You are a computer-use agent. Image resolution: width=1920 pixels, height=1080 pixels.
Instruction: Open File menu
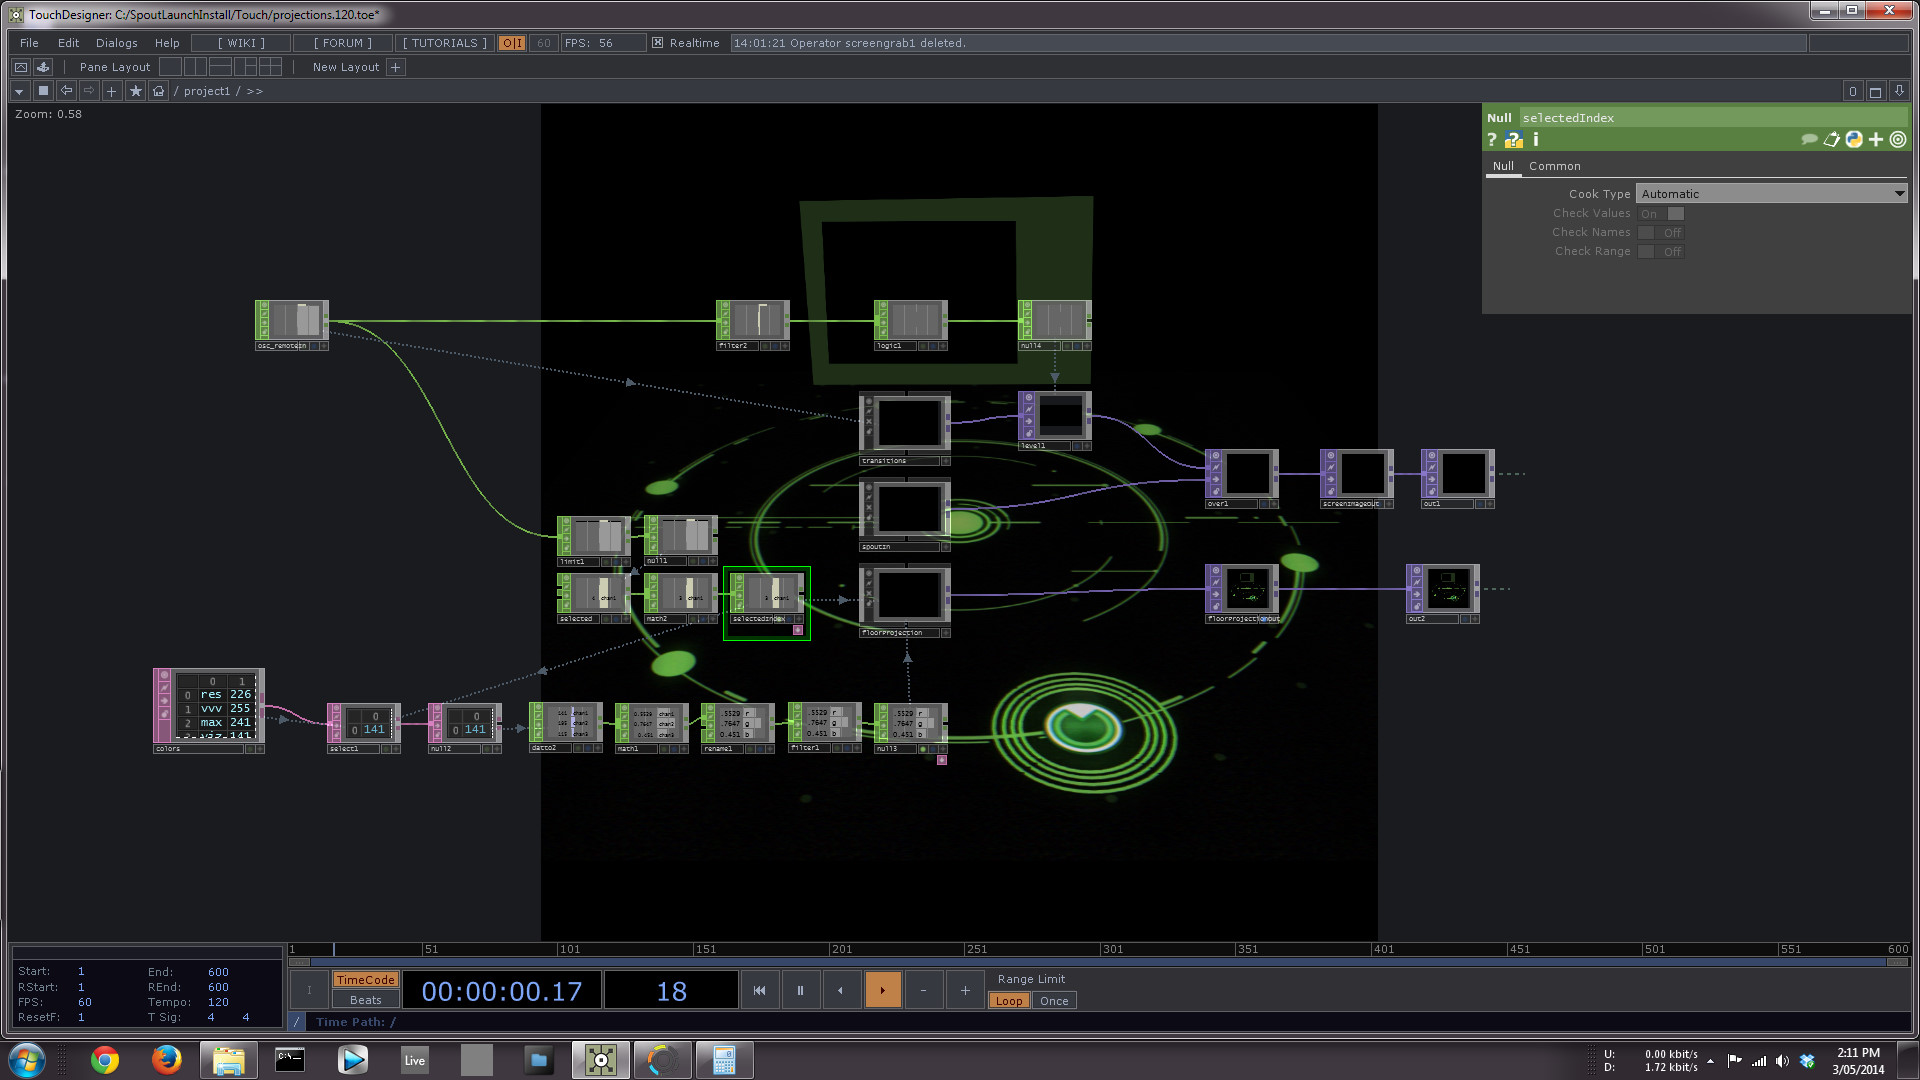pyautogui.click(x=29, y=43)
